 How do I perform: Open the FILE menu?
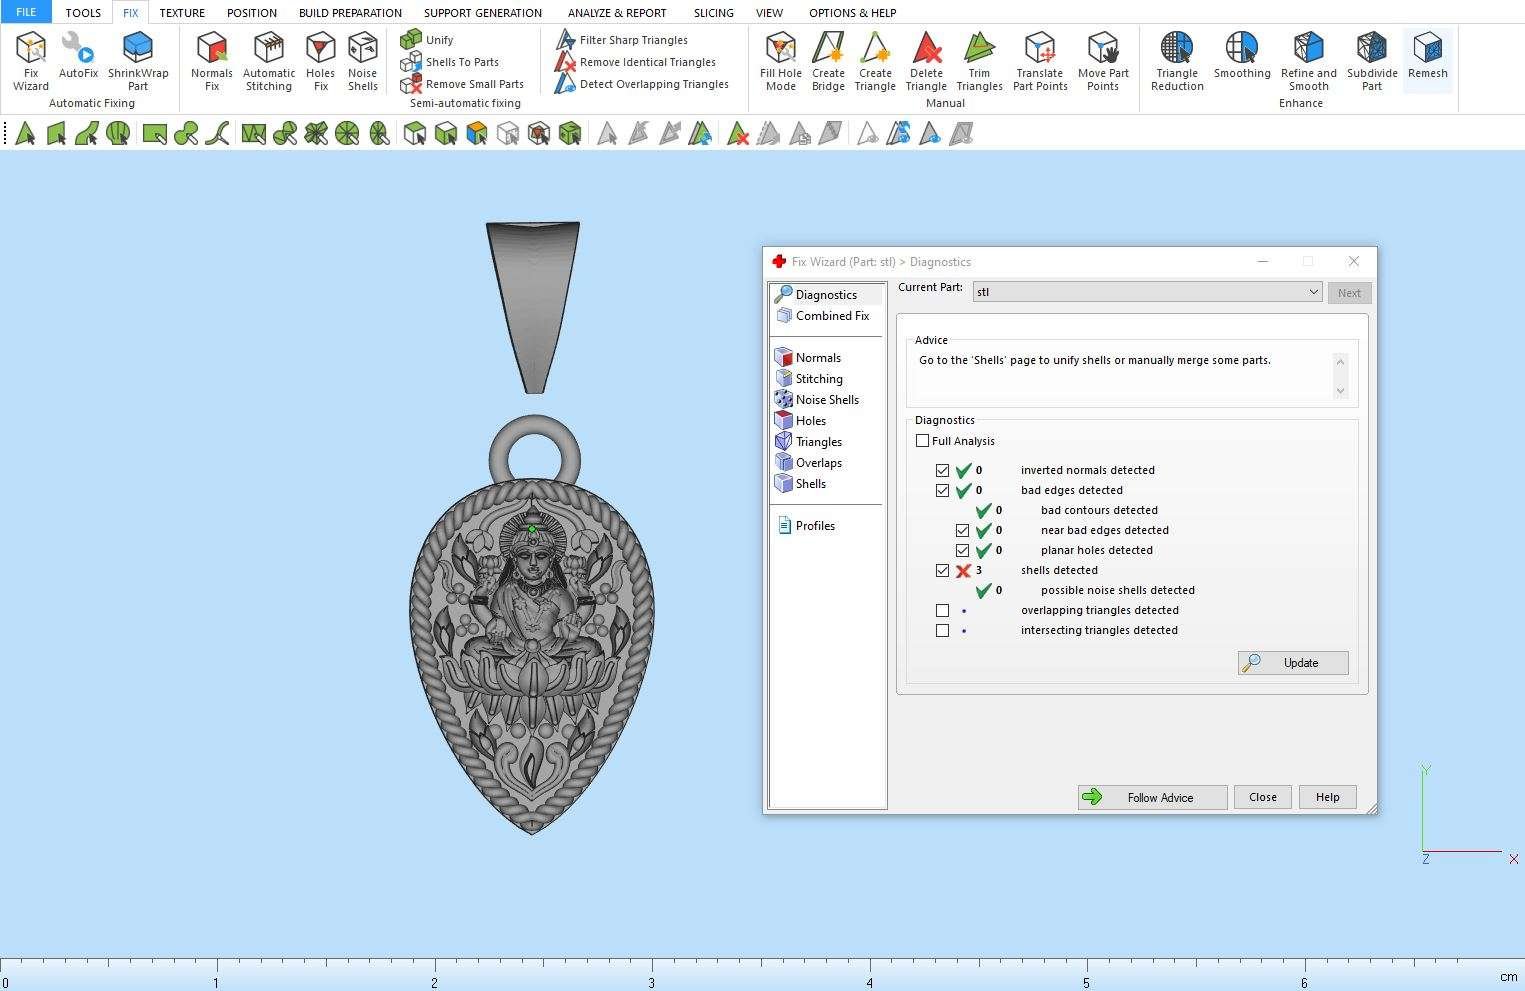pos(26,13)
